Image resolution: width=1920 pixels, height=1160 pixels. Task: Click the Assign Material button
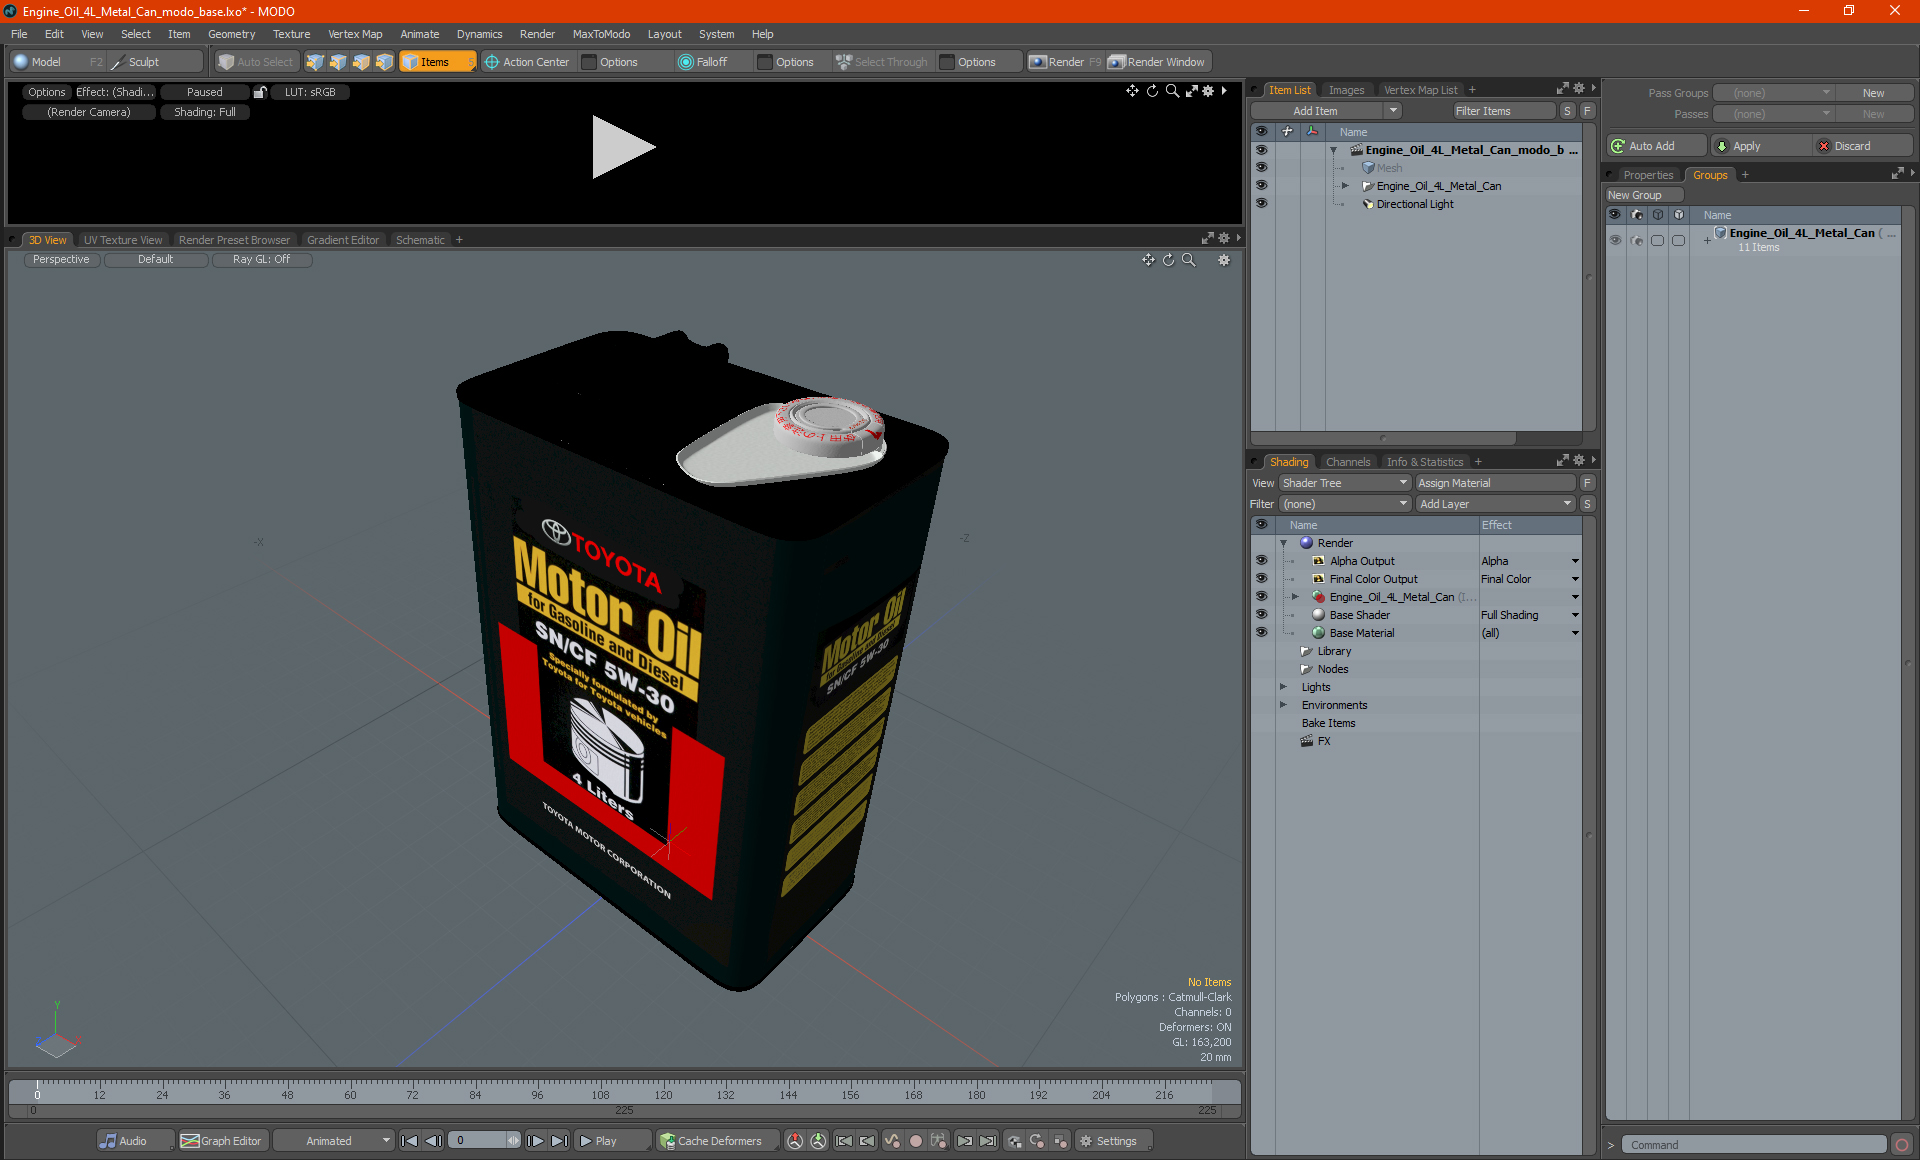click(1496, 483)
